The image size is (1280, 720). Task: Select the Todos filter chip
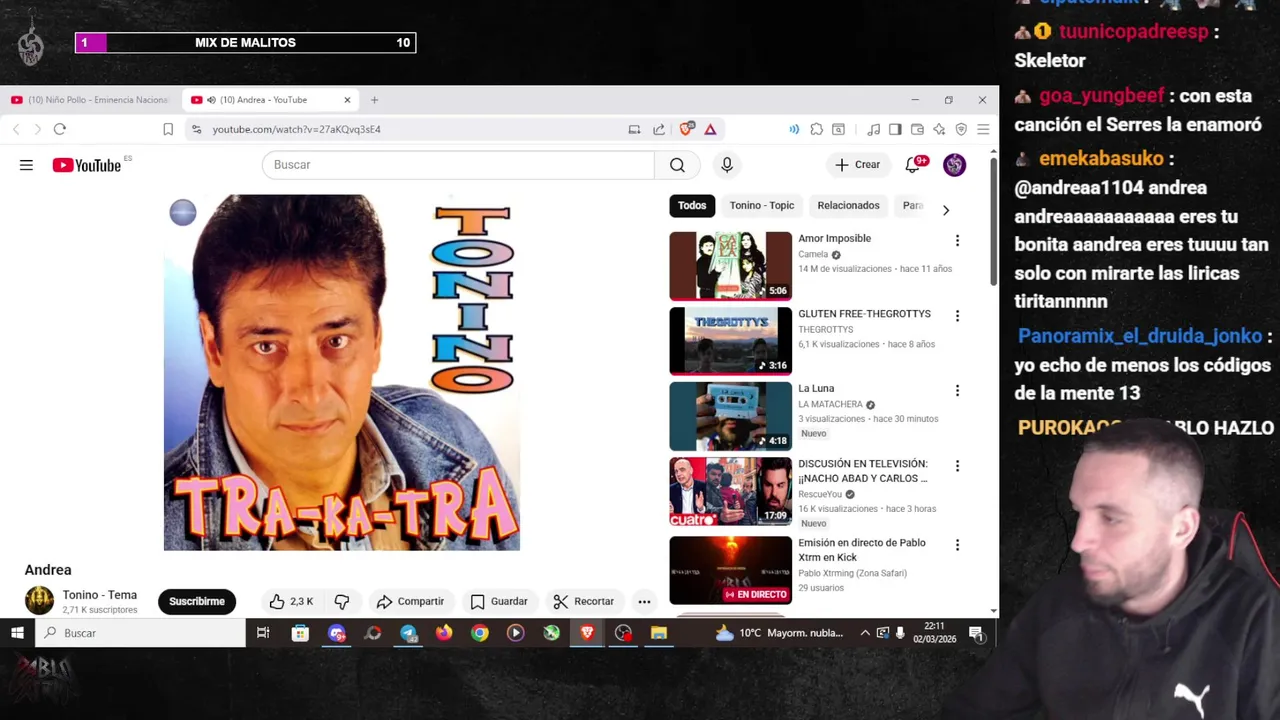tap(692, 205)
